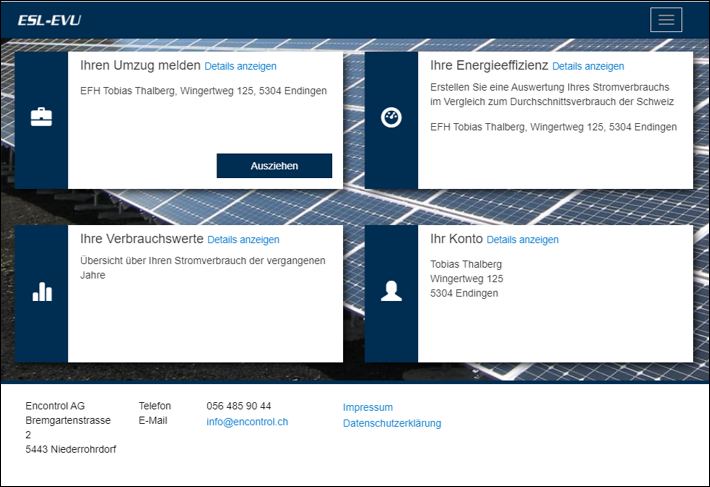Click 'Erstellen Sie eine Auswertung' description text
Image resolution: width=710 pixels, height=487 pixels.
coord(552,94)
